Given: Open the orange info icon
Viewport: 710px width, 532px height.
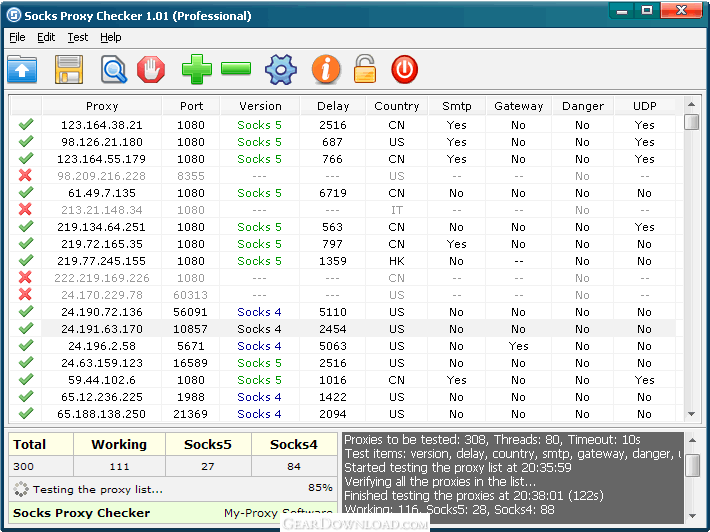Looking at the screenshot, I should click(326, 69).
